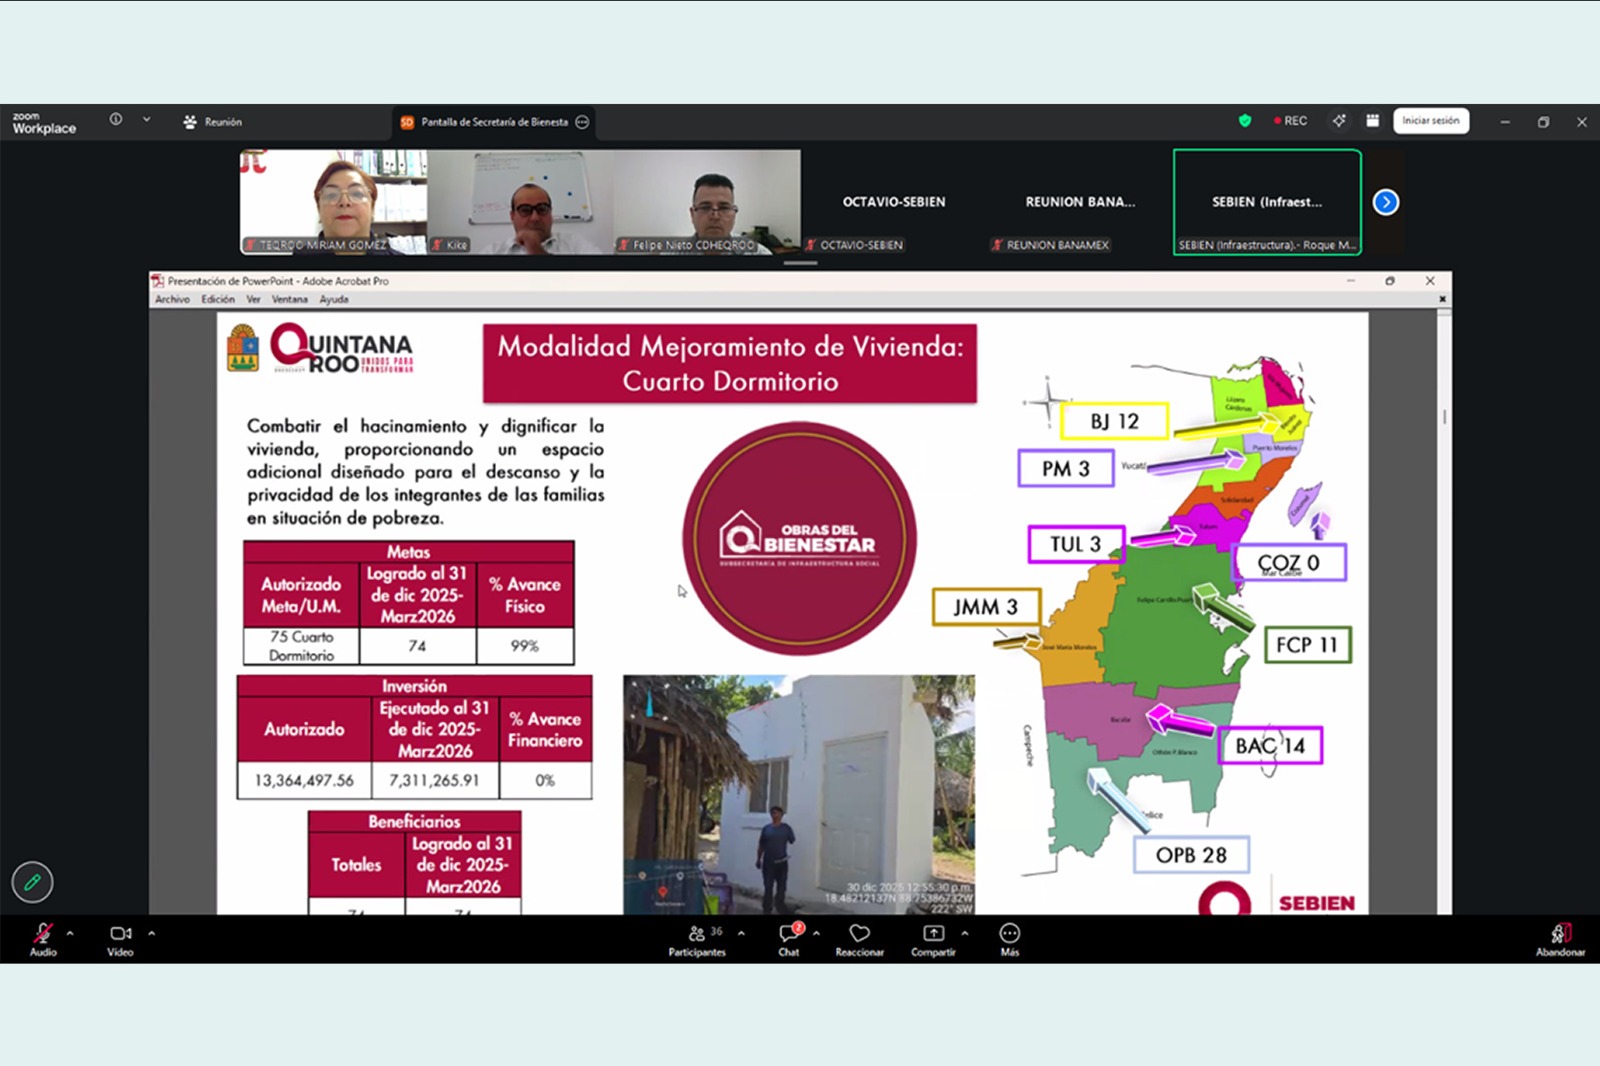Click the green encryption shield icon
The width and height of the screenshot is (1600, 1066).
pos(1245,121)
